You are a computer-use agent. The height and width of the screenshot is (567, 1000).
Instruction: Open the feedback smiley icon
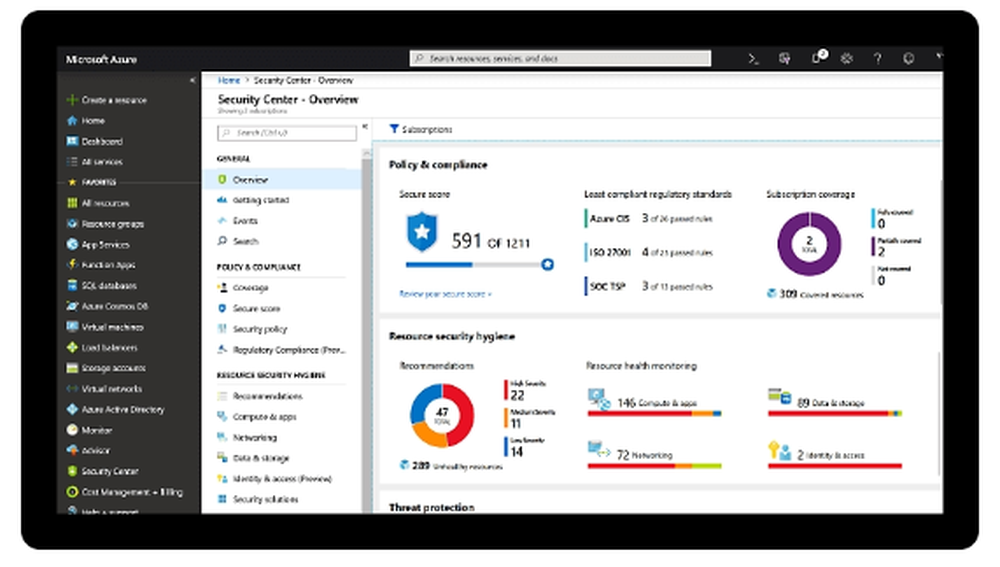909,59
